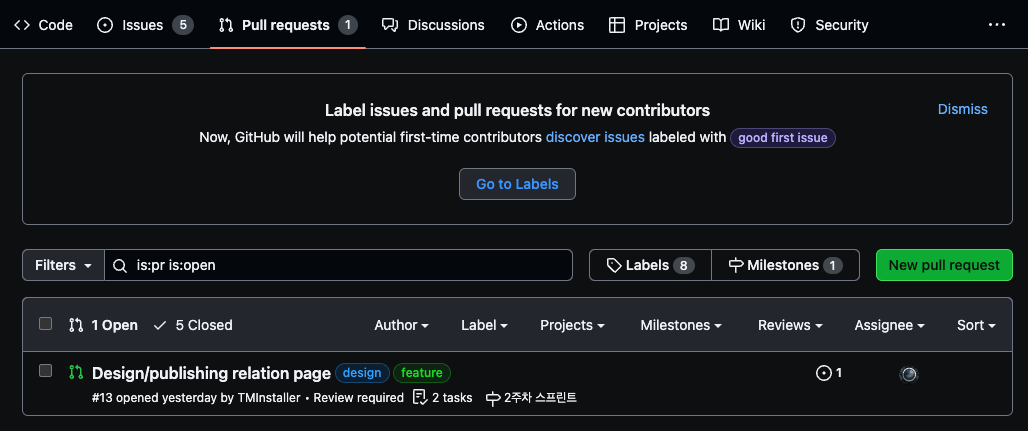Image resolution: width=1028 pixels, height=431 pixels.
Task: Click the Pull requests count badge 1
Action: pos(347,25)
